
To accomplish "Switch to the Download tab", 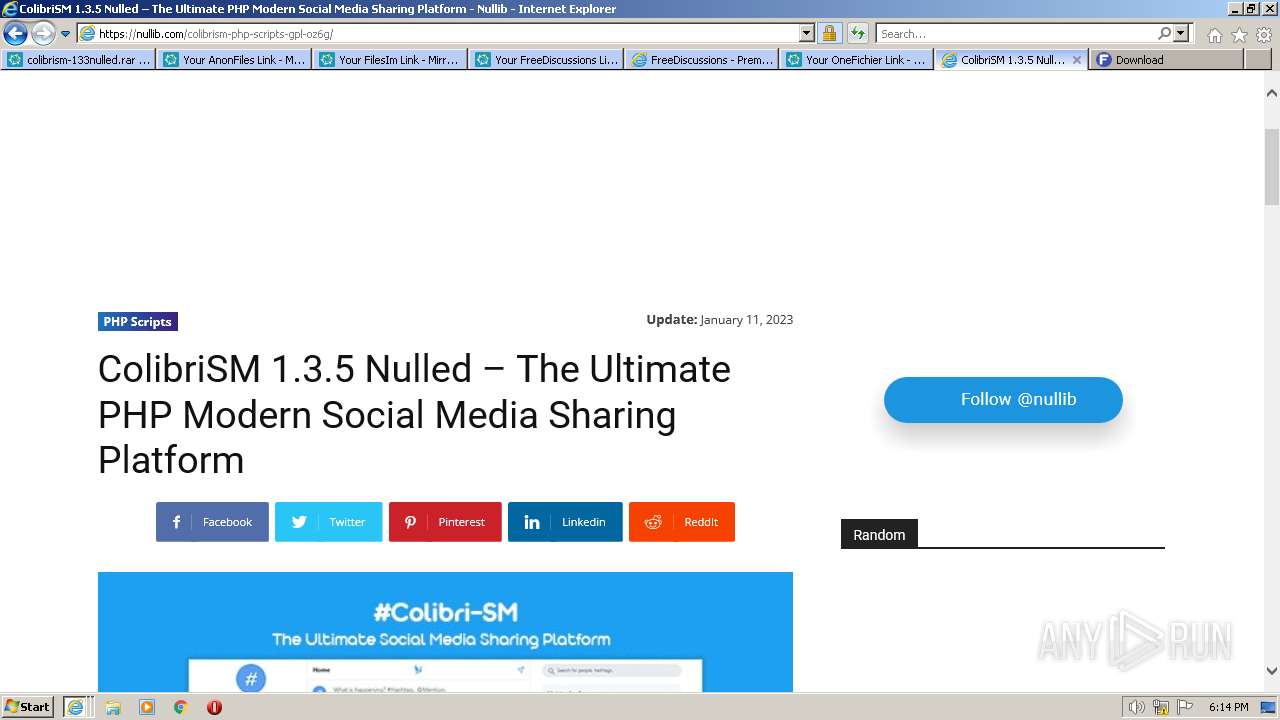I will (x=1167, y=60).
